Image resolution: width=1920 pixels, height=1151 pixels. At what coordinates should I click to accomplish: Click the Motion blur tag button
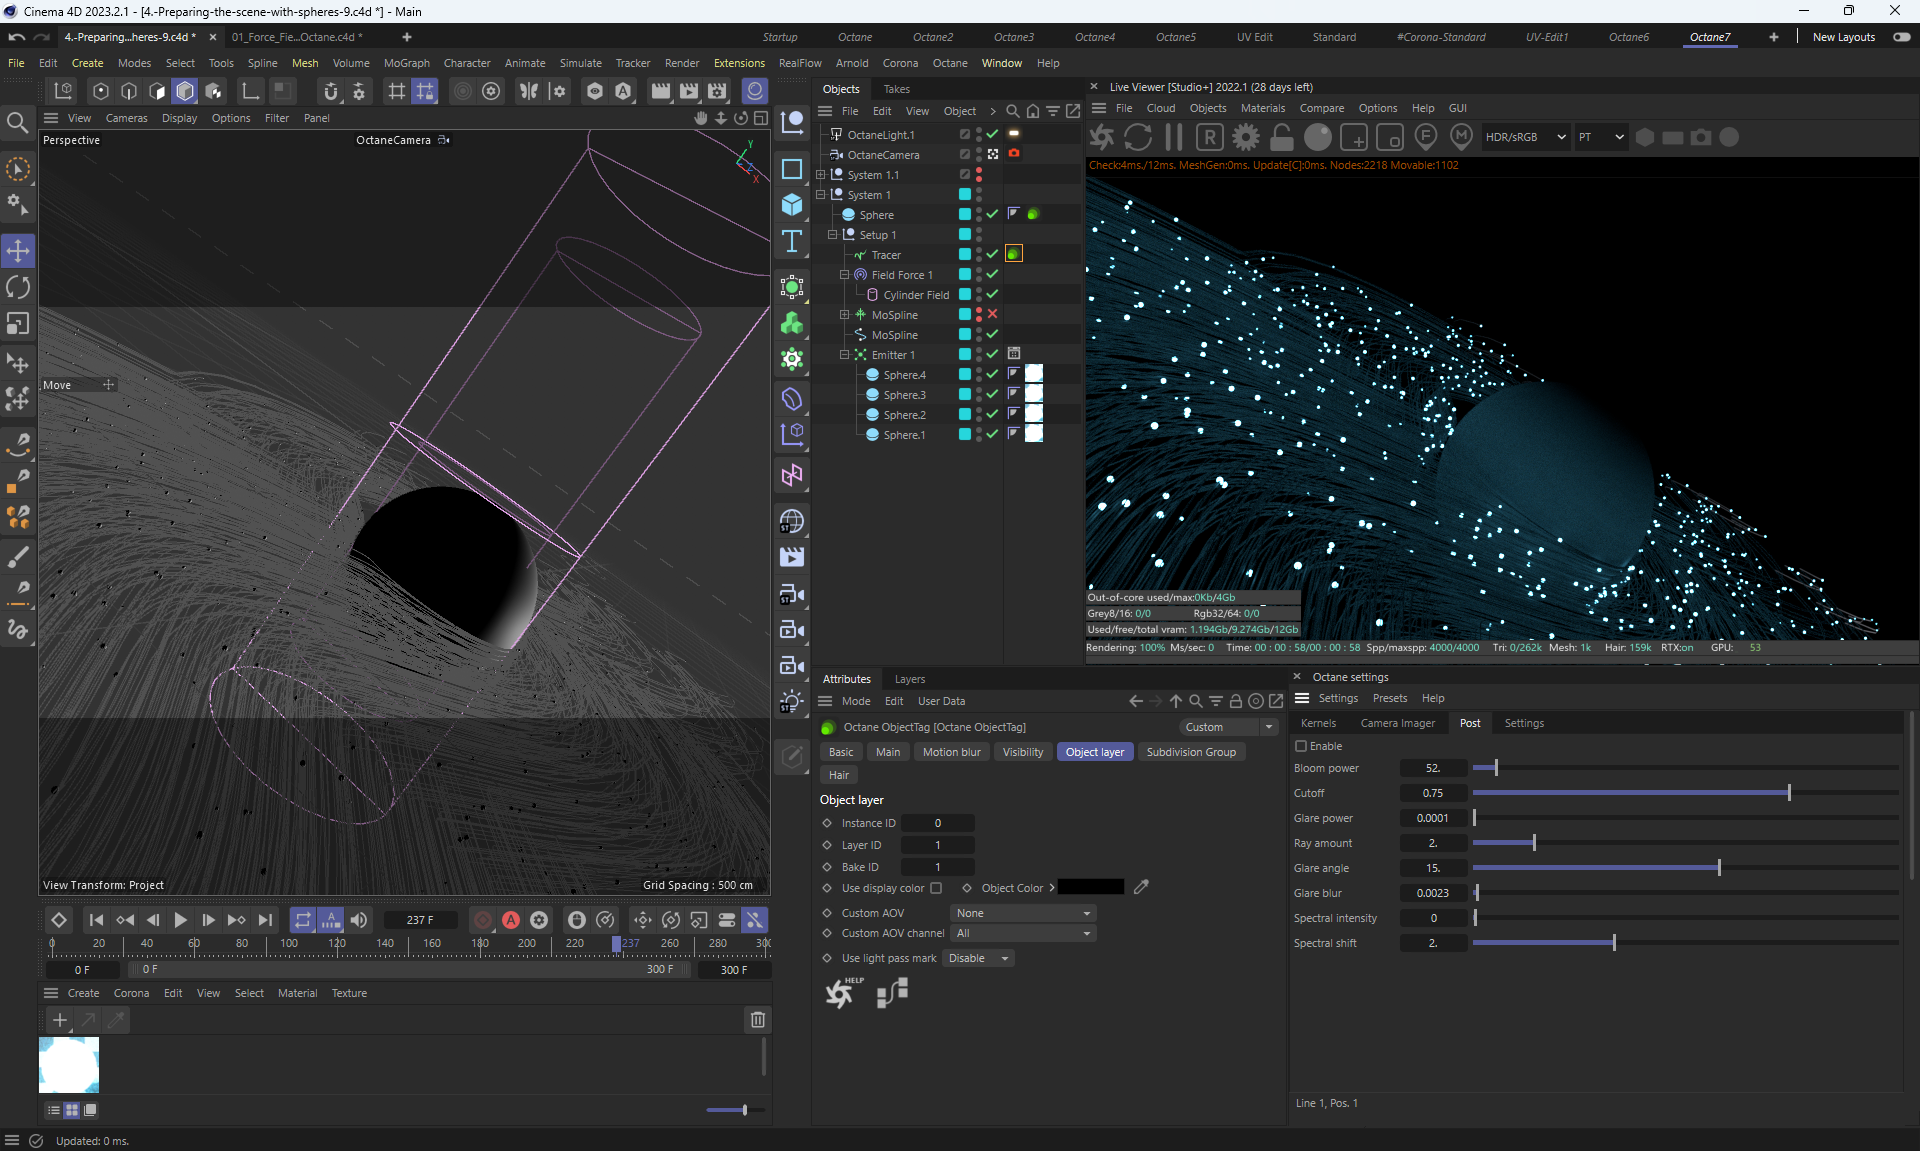[951, 752]
